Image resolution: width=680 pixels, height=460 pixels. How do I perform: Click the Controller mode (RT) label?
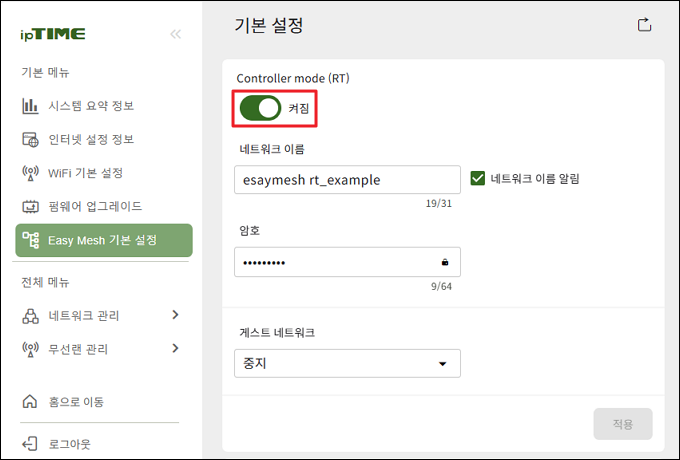pos(293,78)
